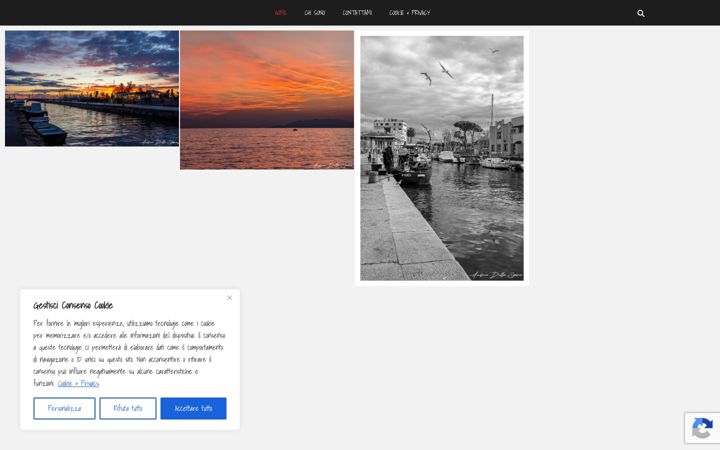Open the black and white dock photo
The image size is (720, 450).
(442, 158)
